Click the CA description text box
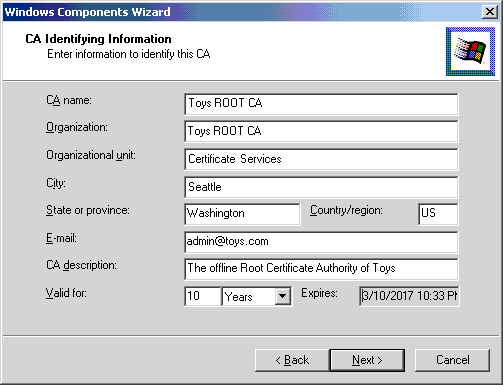The image size is (503, 385). point(321,269)
